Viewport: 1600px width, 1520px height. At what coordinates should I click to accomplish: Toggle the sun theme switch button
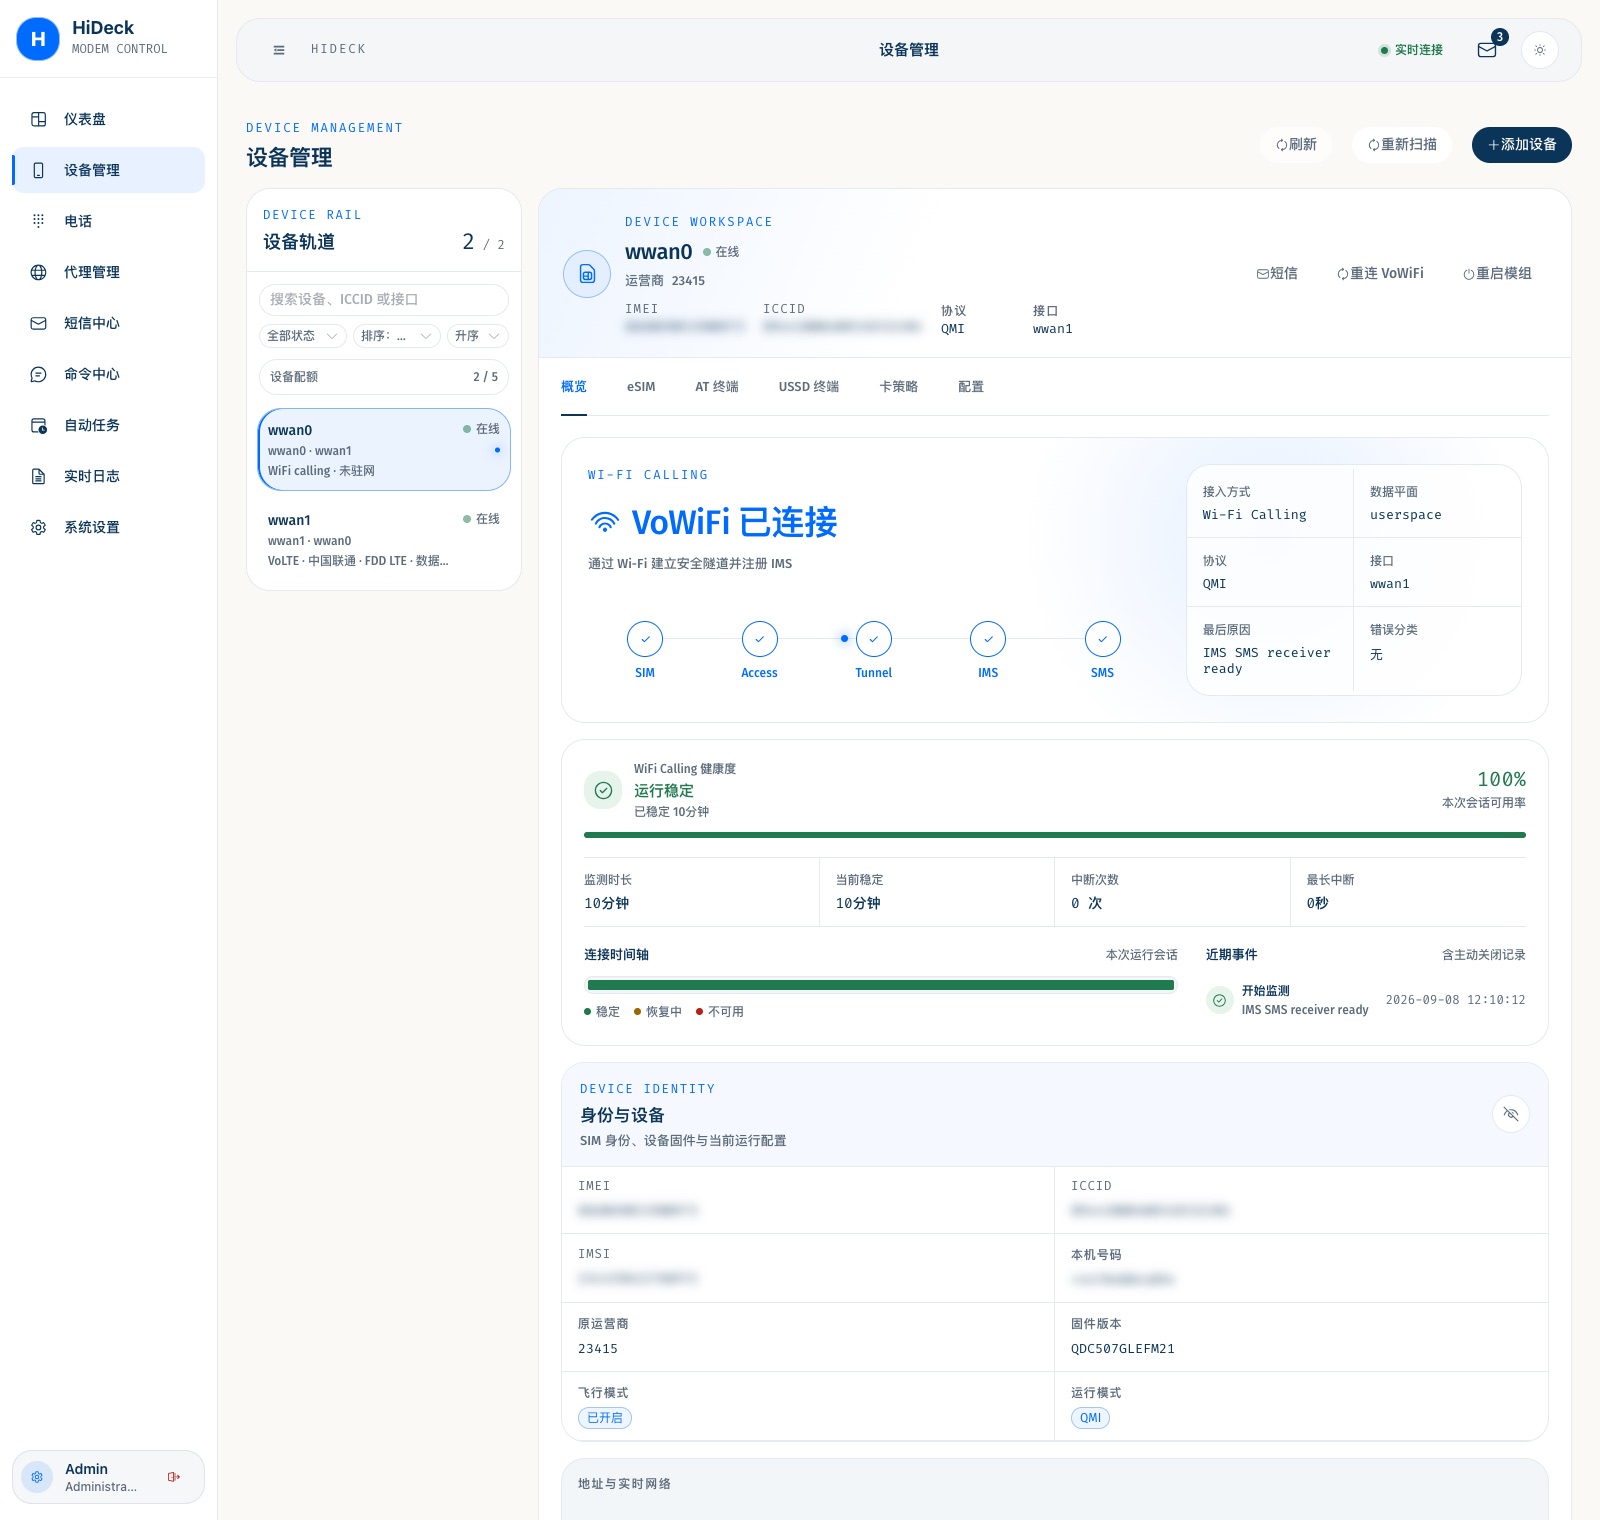pyautogui.click(x=1540, y=50)
